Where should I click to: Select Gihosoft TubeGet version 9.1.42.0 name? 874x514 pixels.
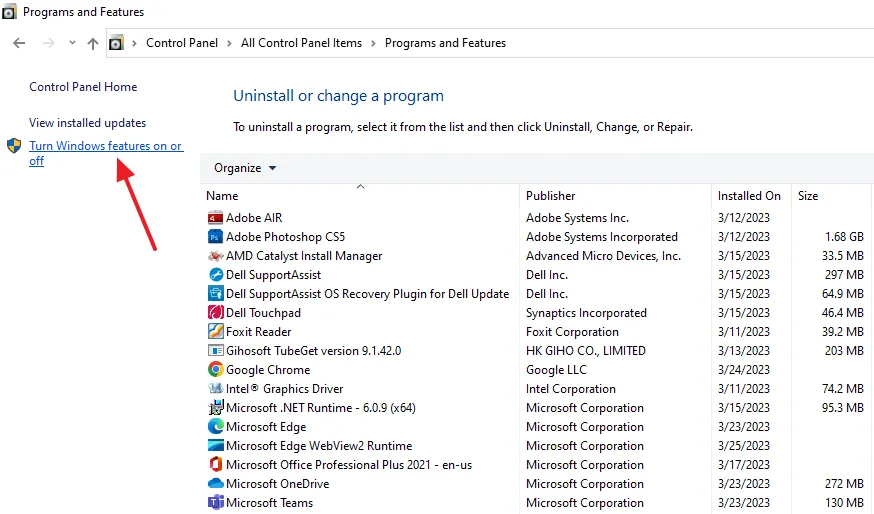tap(313, 351)
